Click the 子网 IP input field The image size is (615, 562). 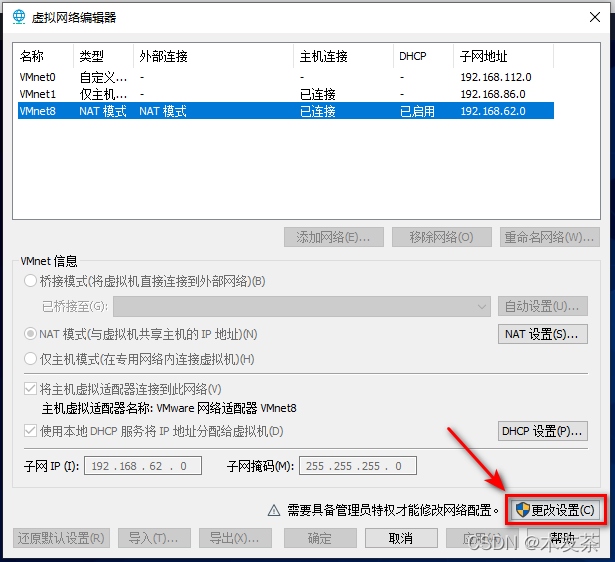143,466
